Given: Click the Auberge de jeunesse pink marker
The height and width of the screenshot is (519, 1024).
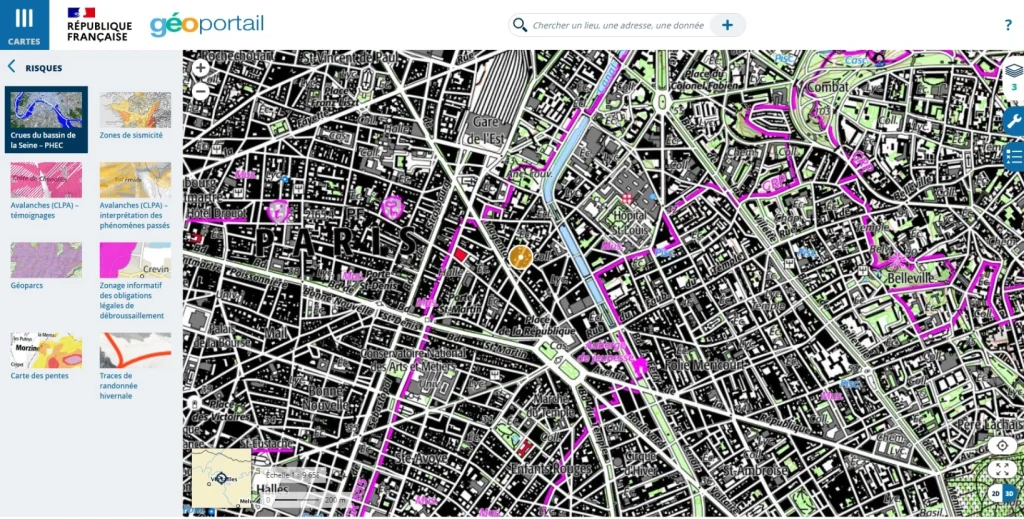Looking at the screenshot, I should pos(641,367).
